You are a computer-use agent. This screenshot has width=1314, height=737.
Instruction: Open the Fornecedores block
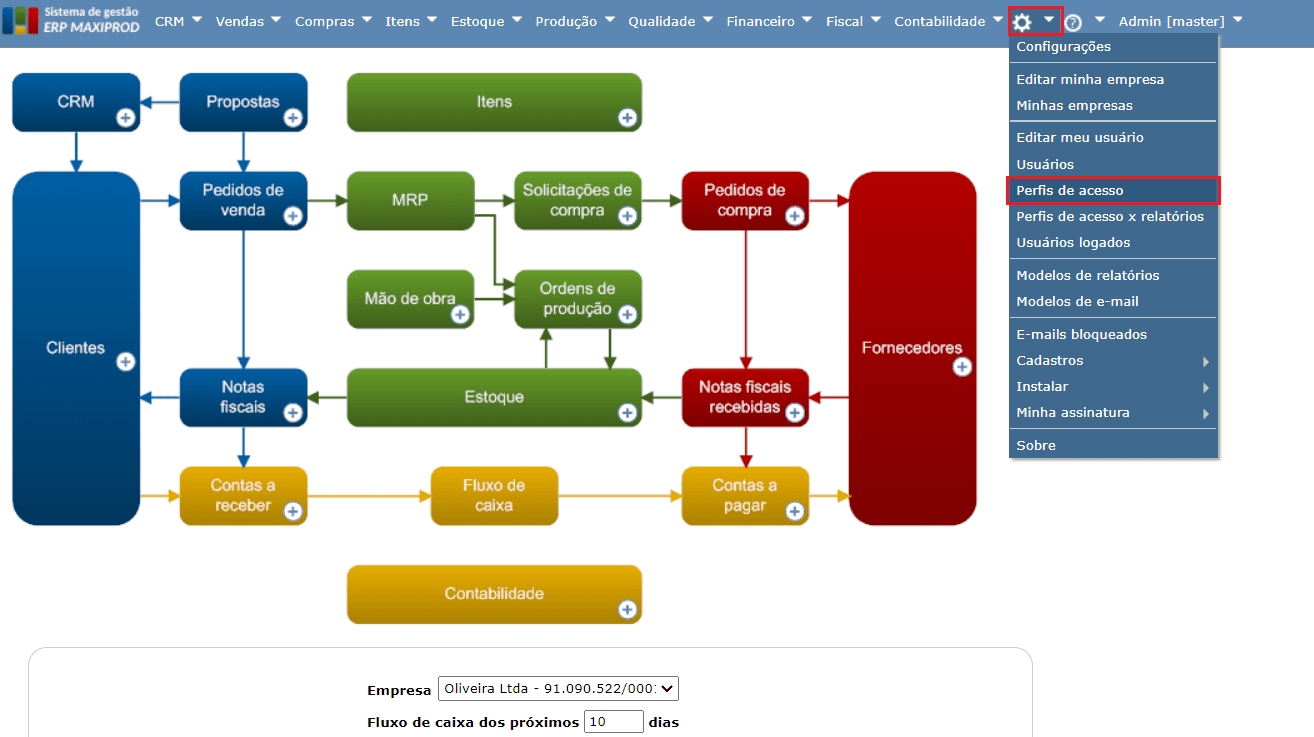click(x=912, y=348)
